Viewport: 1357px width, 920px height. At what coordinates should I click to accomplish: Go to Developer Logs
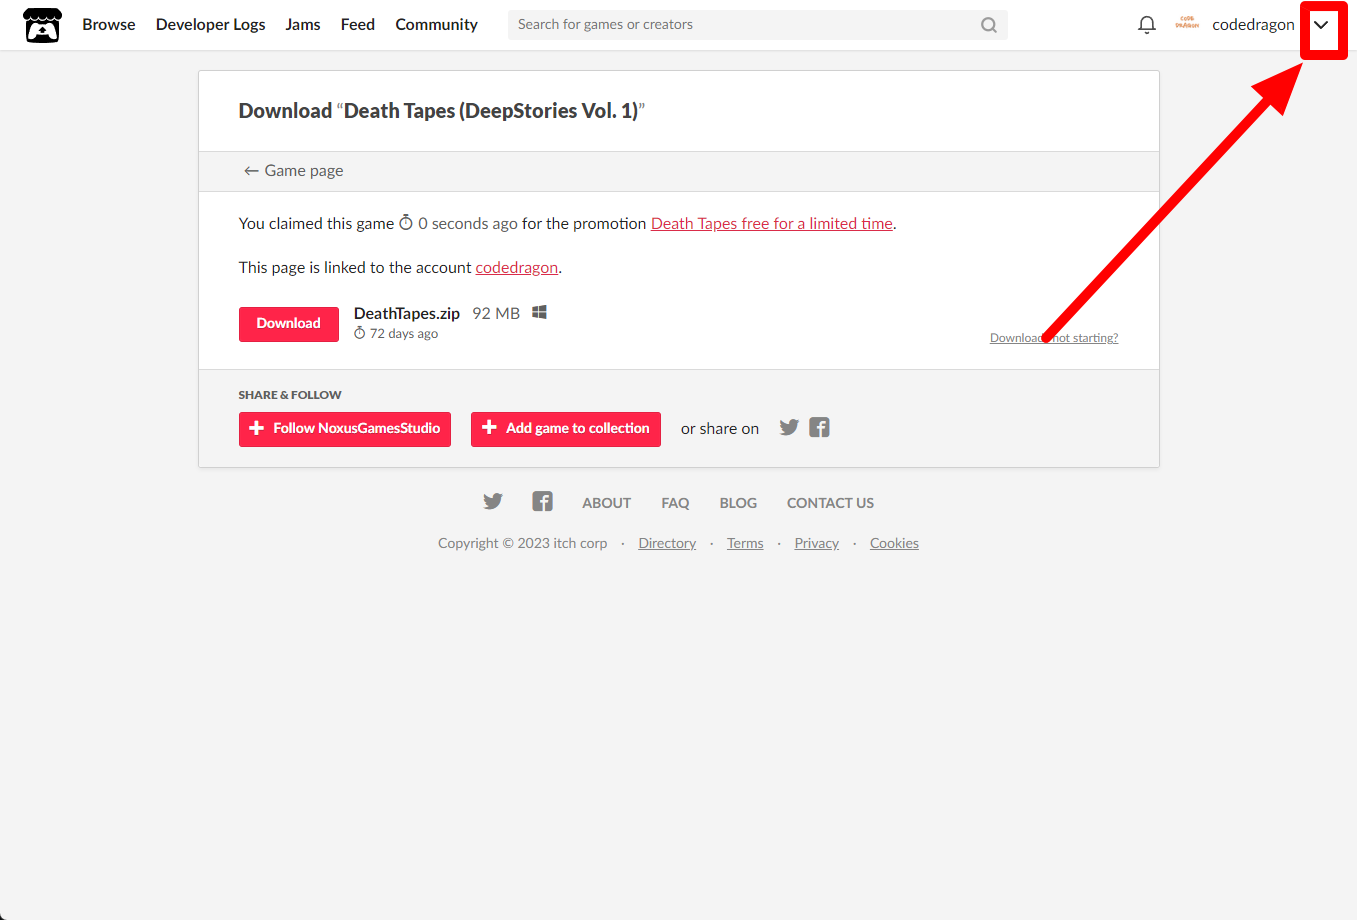pos(211,24)
